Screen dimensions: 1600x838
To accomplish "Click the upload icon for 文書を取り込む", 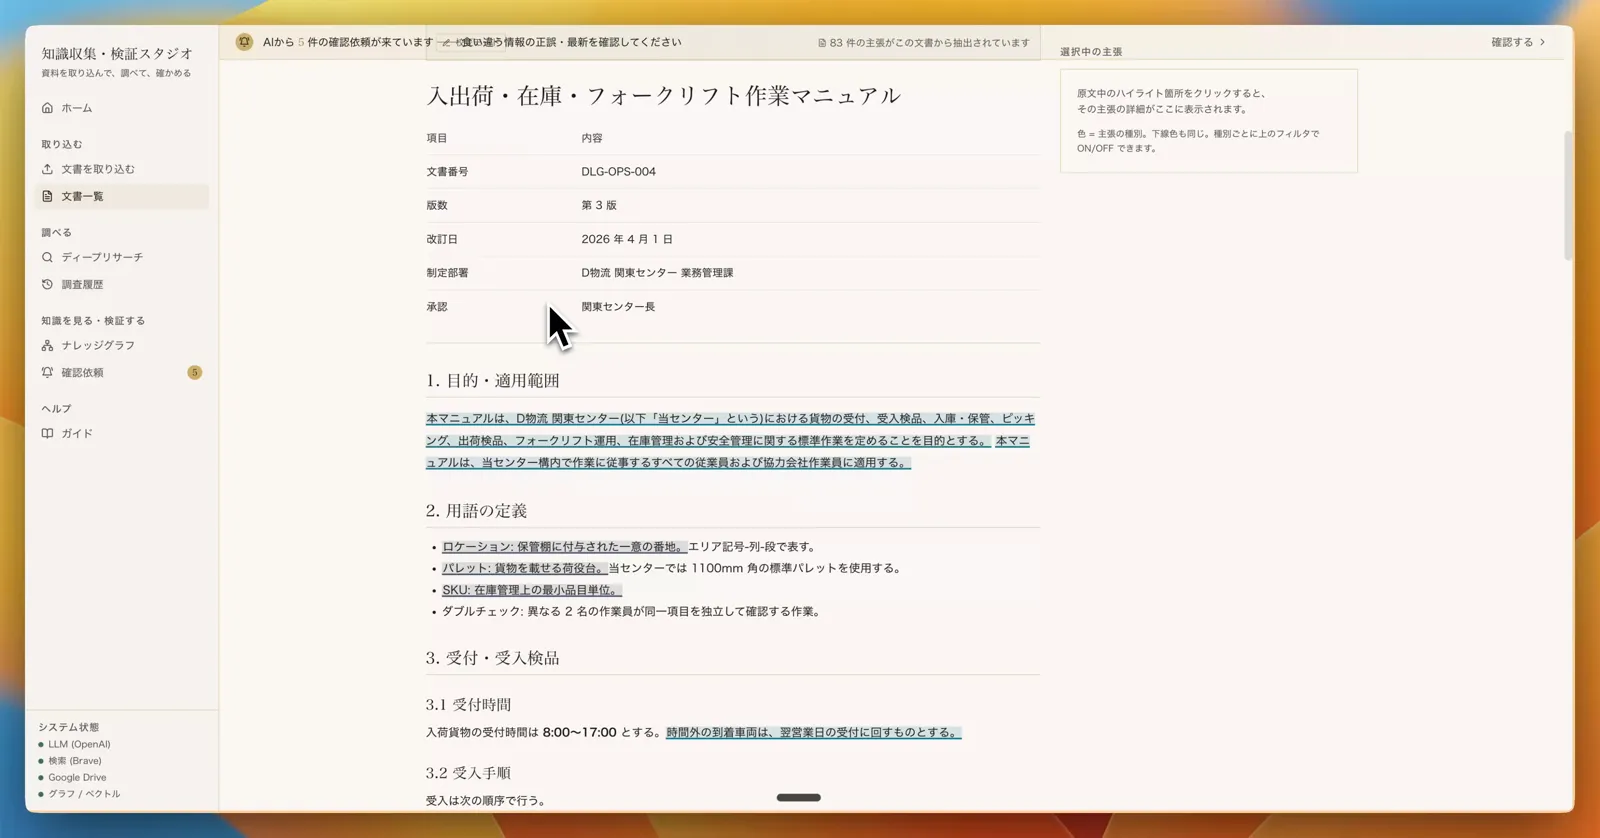I will coord(47,169).
